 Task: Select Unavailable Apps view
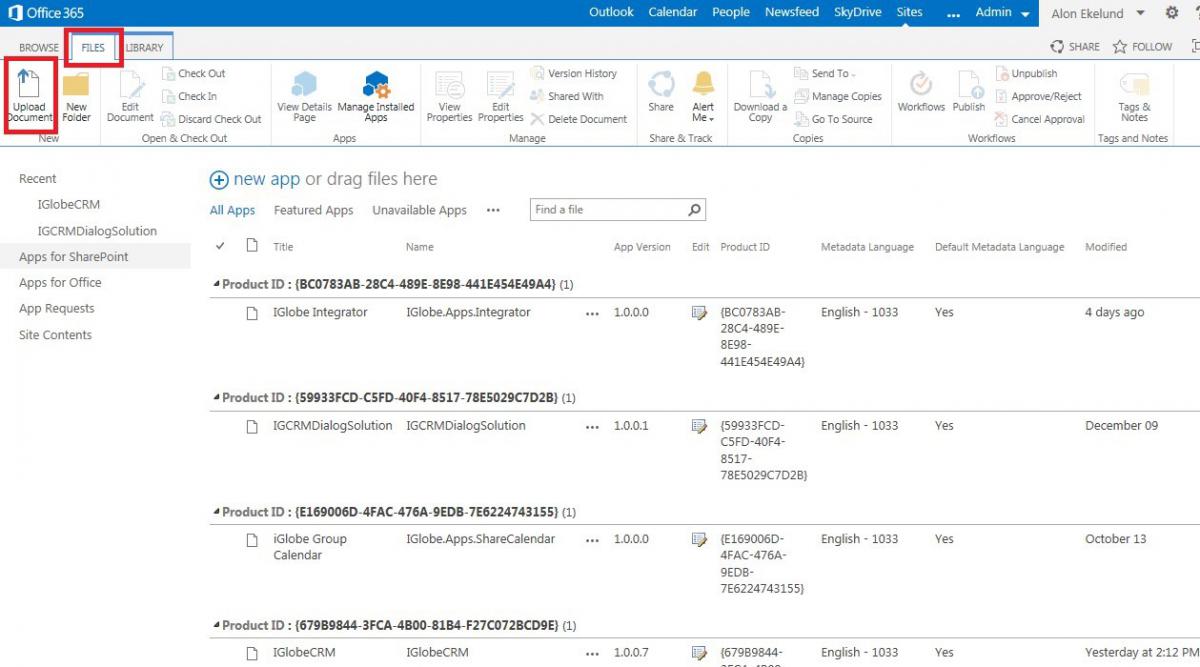[x=419, y=211]
